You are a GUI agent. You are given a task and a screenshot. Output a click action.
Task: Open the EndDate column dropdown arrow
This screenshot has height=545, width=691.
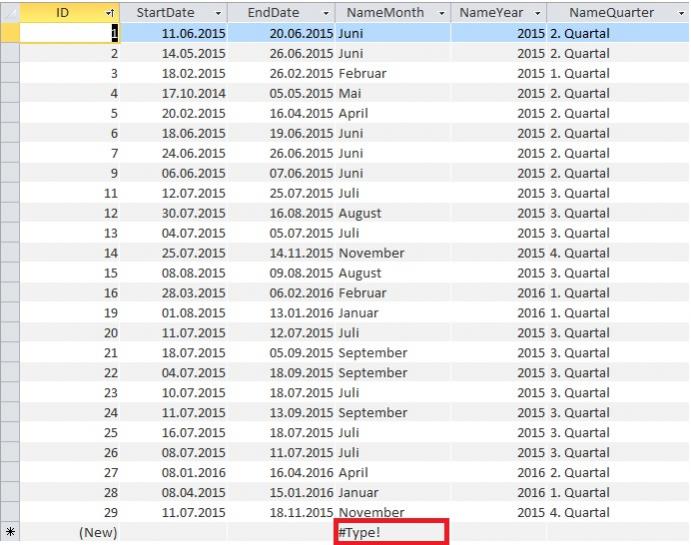(x=326, y=13)
